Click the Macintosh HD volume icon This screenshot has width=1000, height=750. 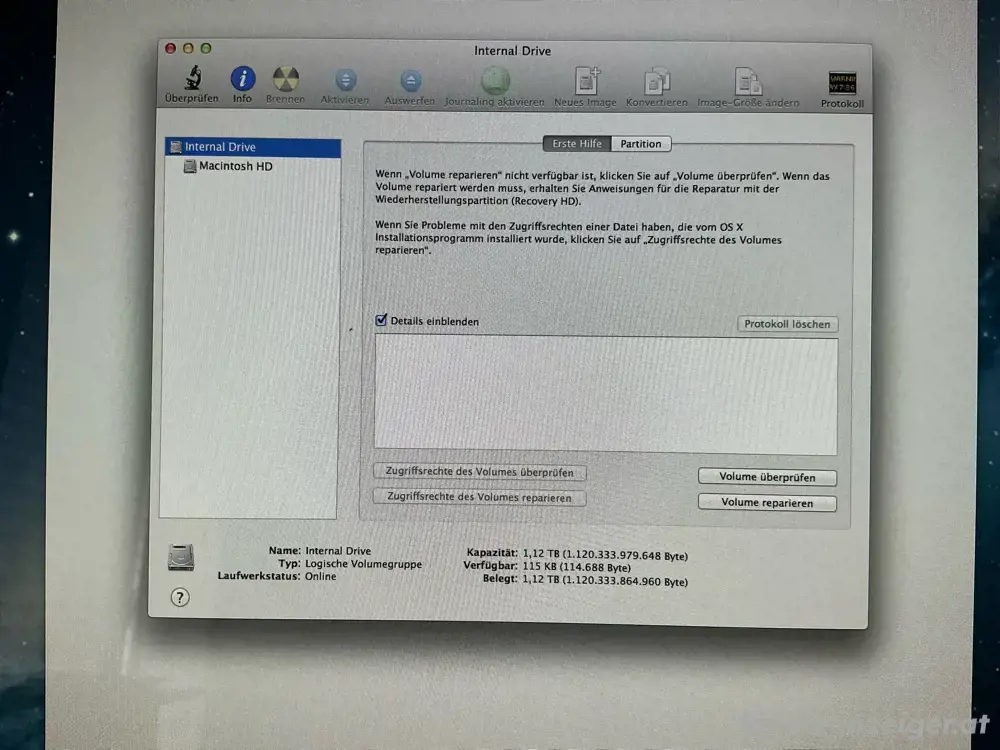[189, 166]
